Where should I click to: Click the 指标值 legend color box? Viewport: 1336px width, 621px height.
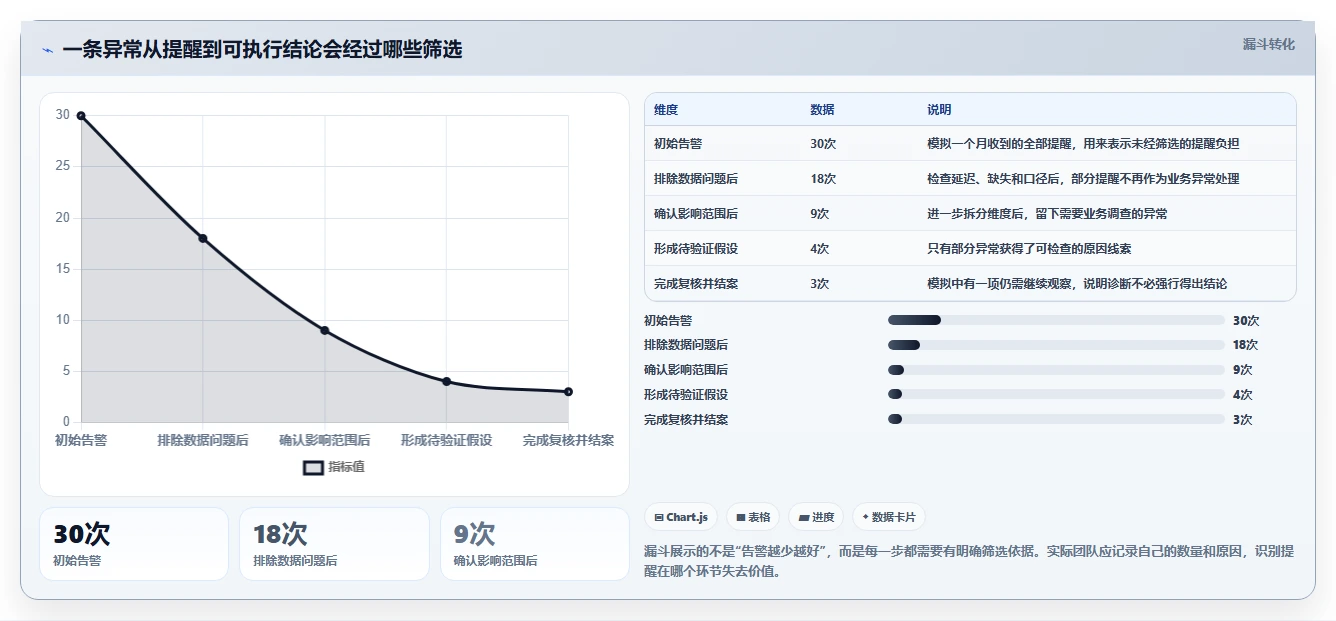point(313,467)
